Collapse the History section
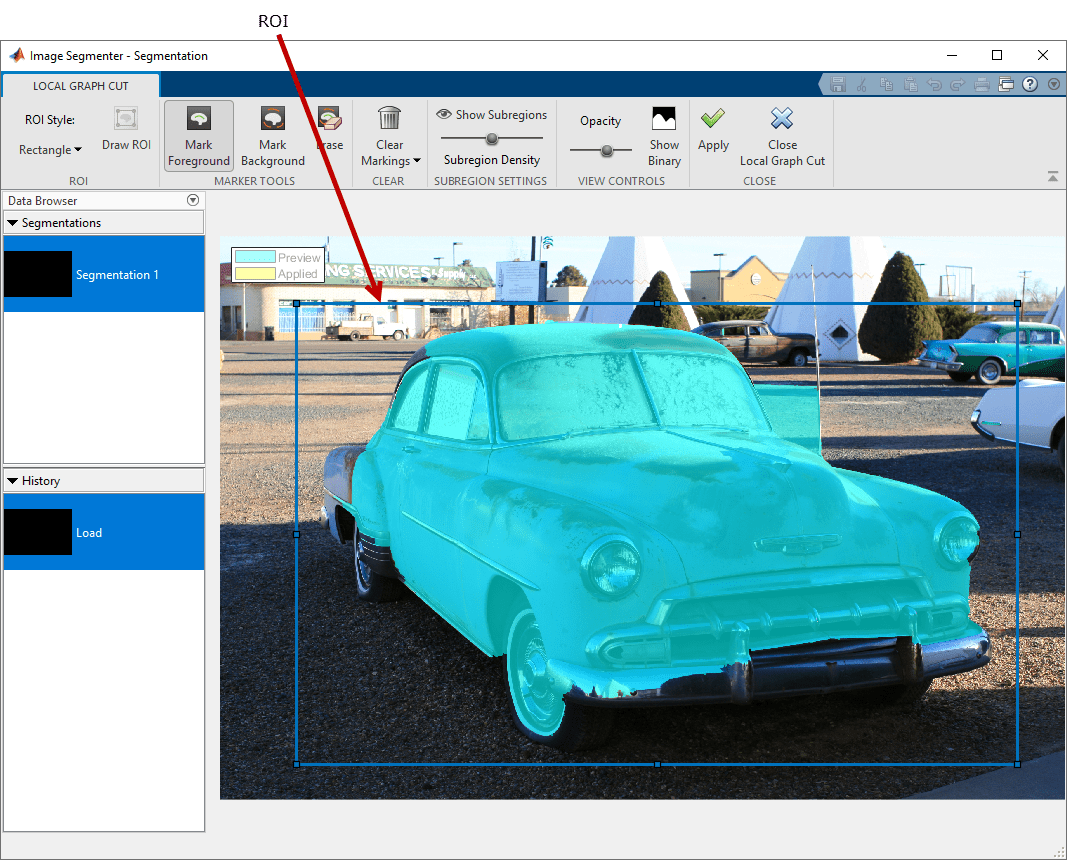The image size is (1067, 860). tap(13, 481)
